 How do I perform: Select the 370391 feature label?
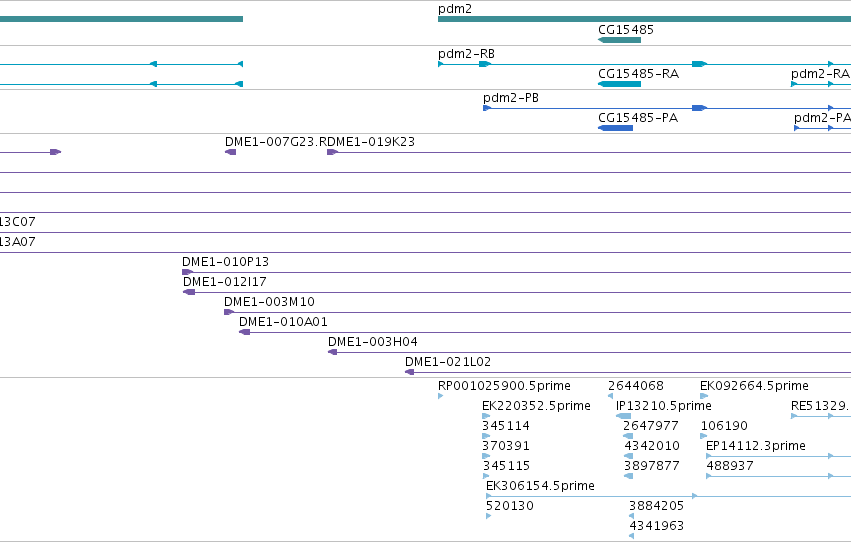pos(506,446)
